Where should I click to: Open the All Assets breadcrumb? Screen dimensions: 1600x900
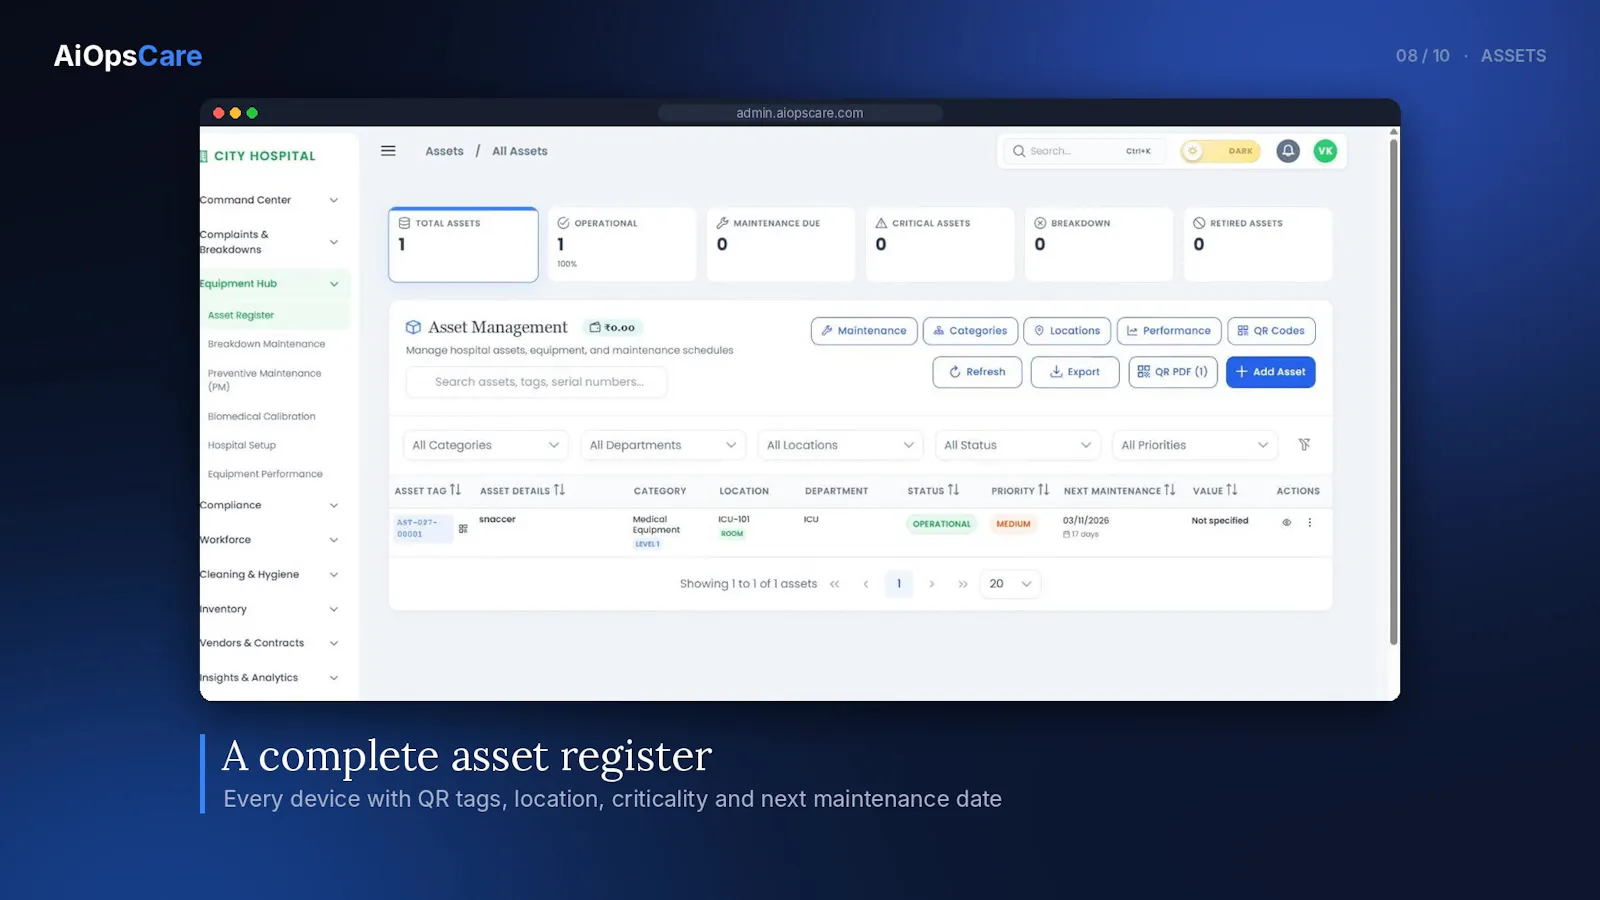520,151
